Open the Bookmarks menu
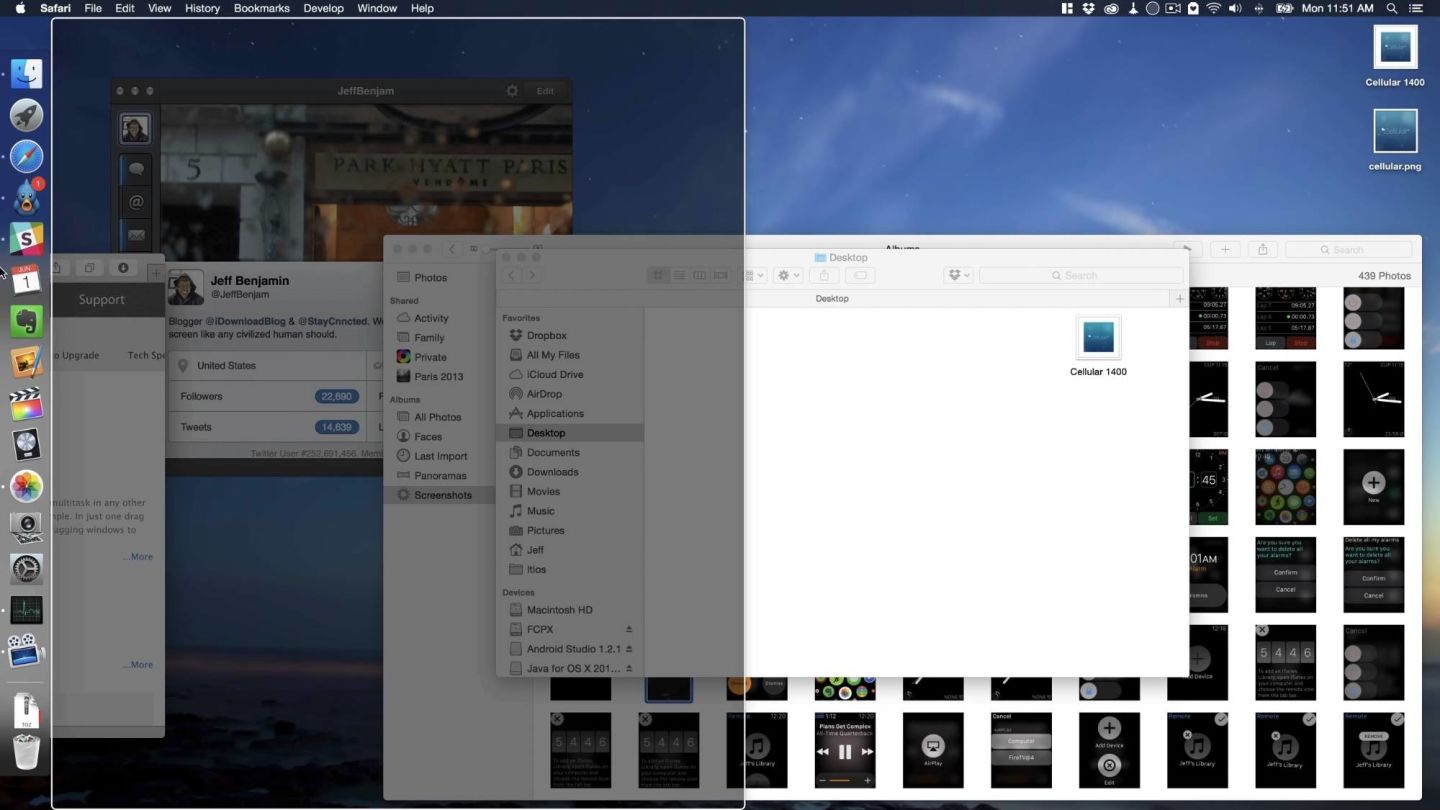This screenshot has height=810, width=1440. click(x=262, y=8)
